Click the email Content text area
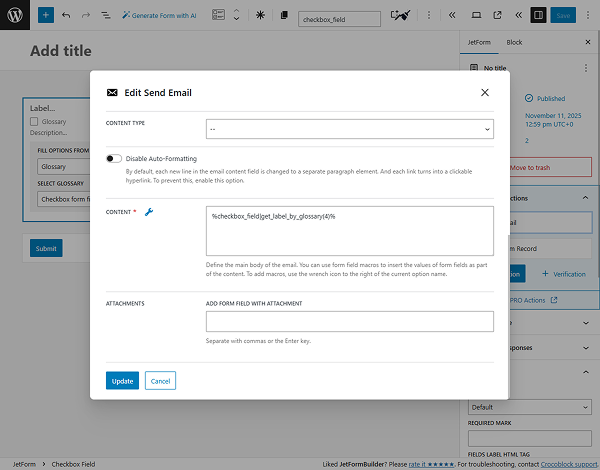 pos(349,231)
